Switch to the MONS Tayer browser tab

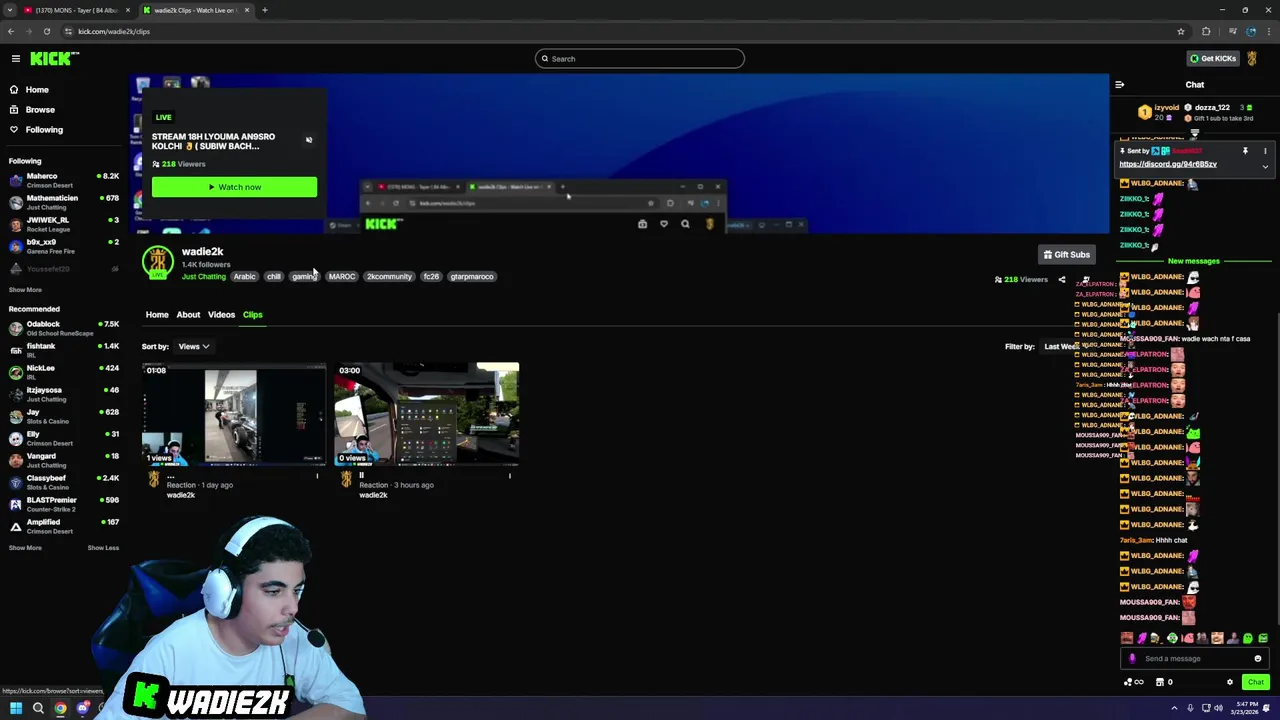78,10
